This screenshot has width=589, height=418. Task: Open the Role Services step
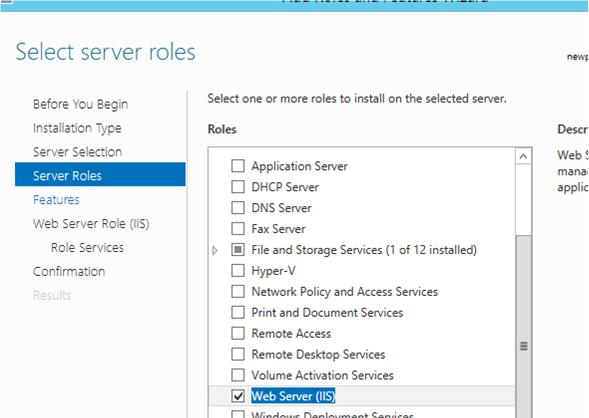(x=87, y=247)
